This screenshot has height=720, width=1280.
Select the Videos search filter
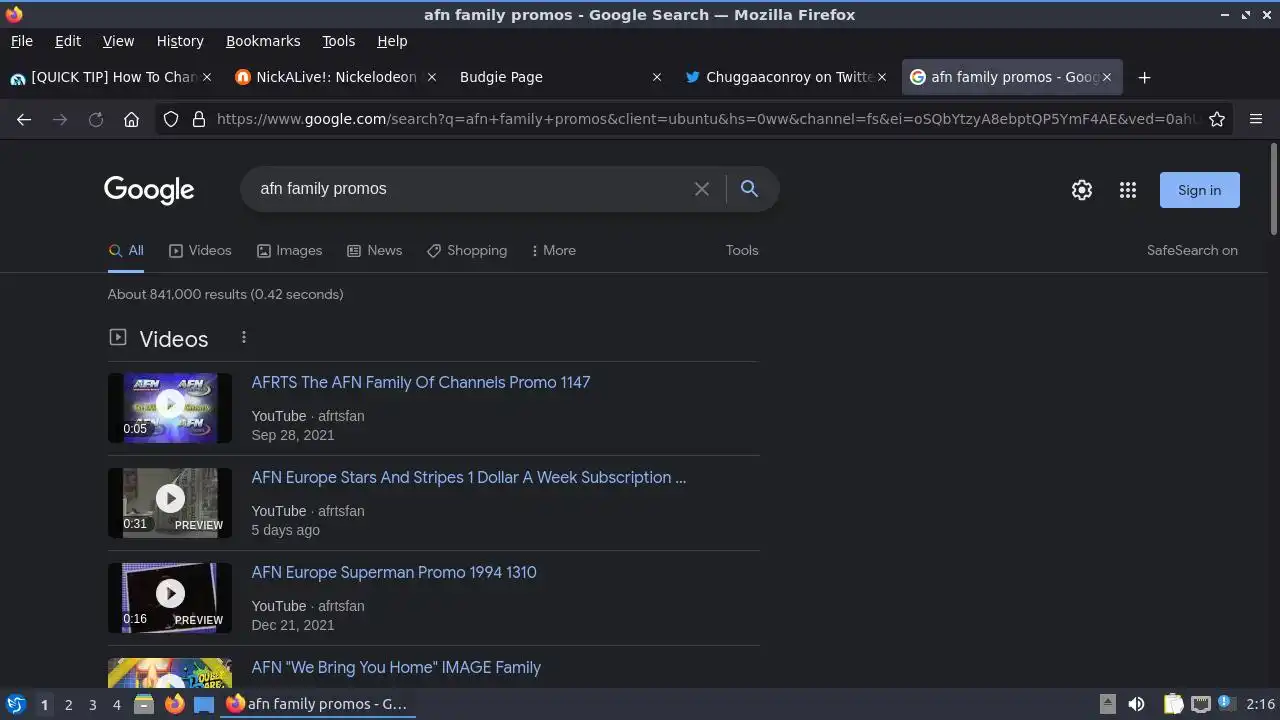coord(200,250)
